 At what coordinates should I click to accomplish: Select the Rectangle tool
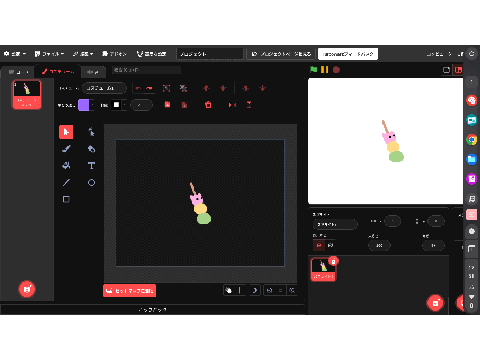pos(66,199)
